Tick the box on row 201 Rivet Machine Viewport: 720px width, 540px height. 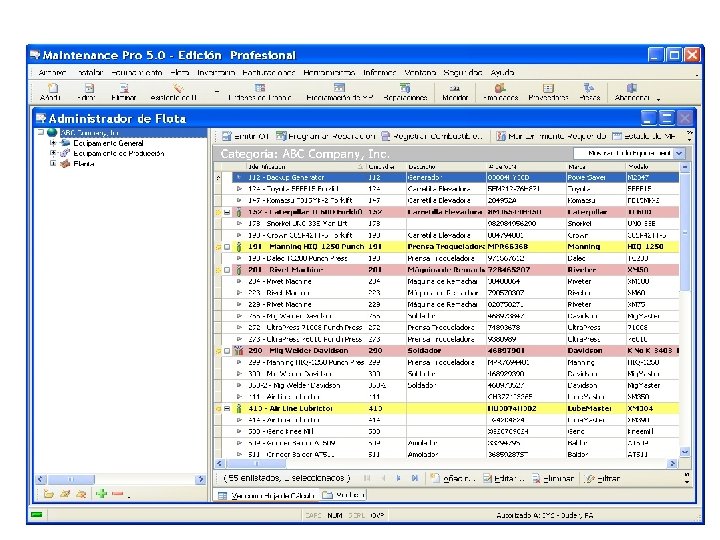[x=227, y=270]
